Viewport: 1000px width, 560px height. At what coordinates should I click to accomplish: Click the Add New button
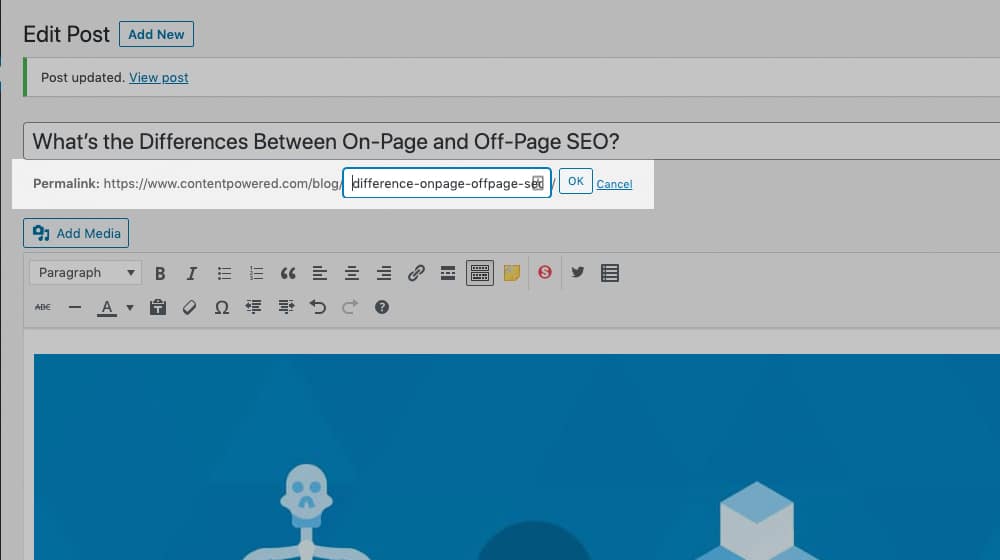tap(156, 34)
